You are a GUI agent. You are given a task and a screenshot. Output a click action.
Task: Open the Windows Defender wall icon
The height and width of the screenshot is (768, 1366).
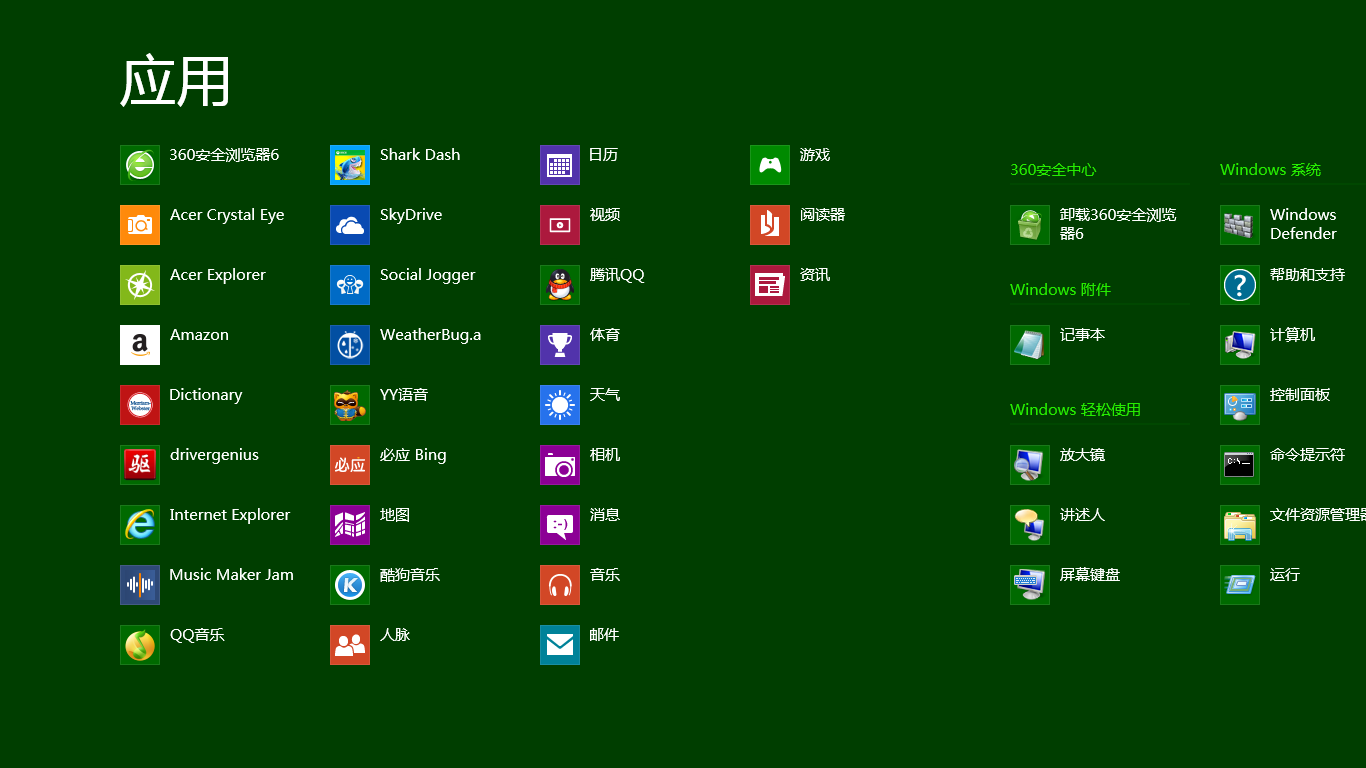point(1240,225)
